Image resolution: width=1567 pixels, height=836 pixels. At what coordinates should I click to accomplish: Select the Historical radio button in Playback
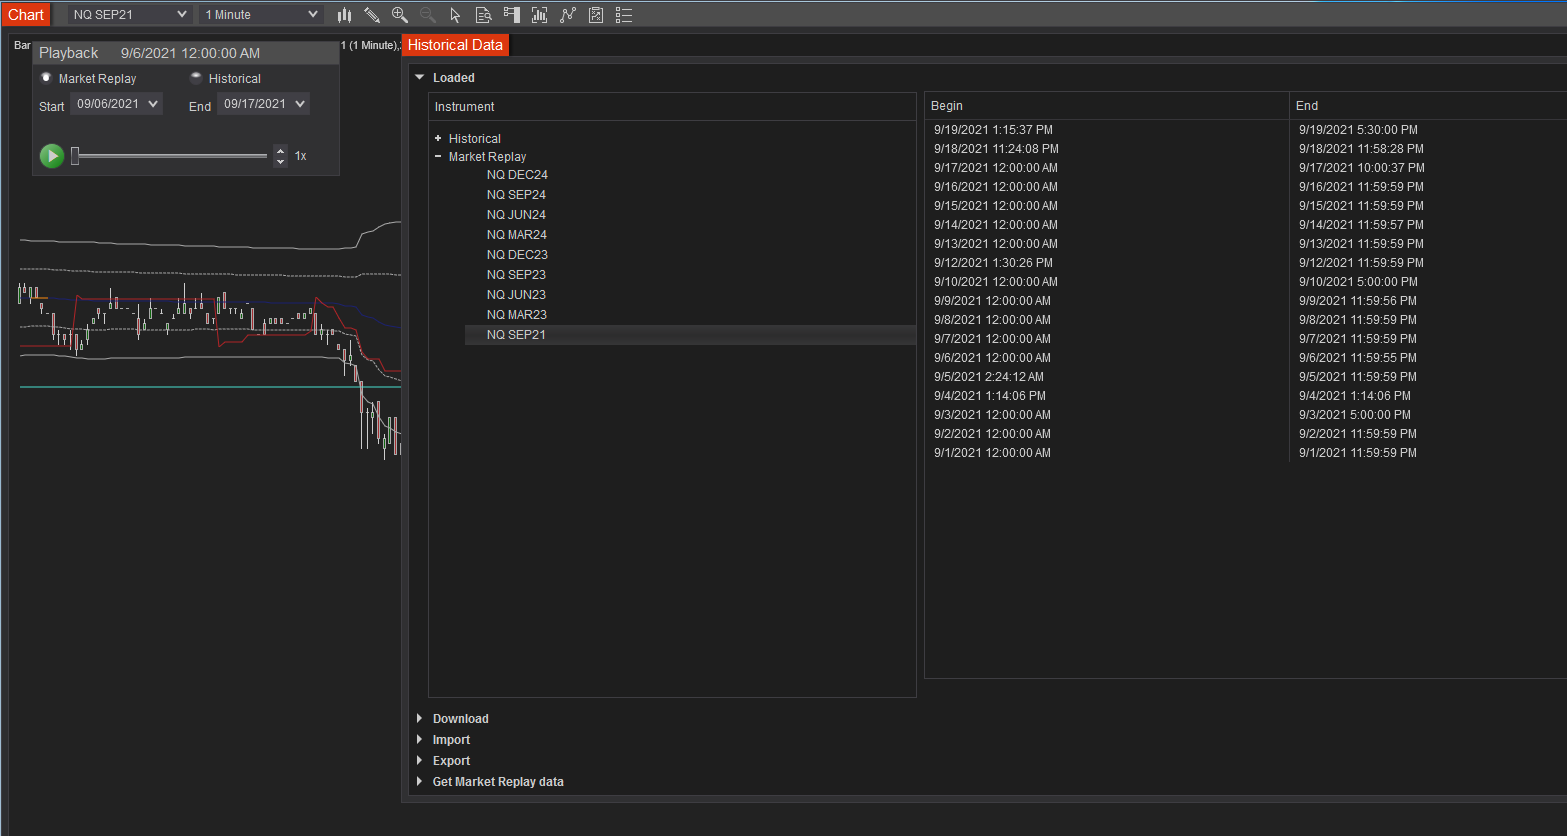[196, 78]
